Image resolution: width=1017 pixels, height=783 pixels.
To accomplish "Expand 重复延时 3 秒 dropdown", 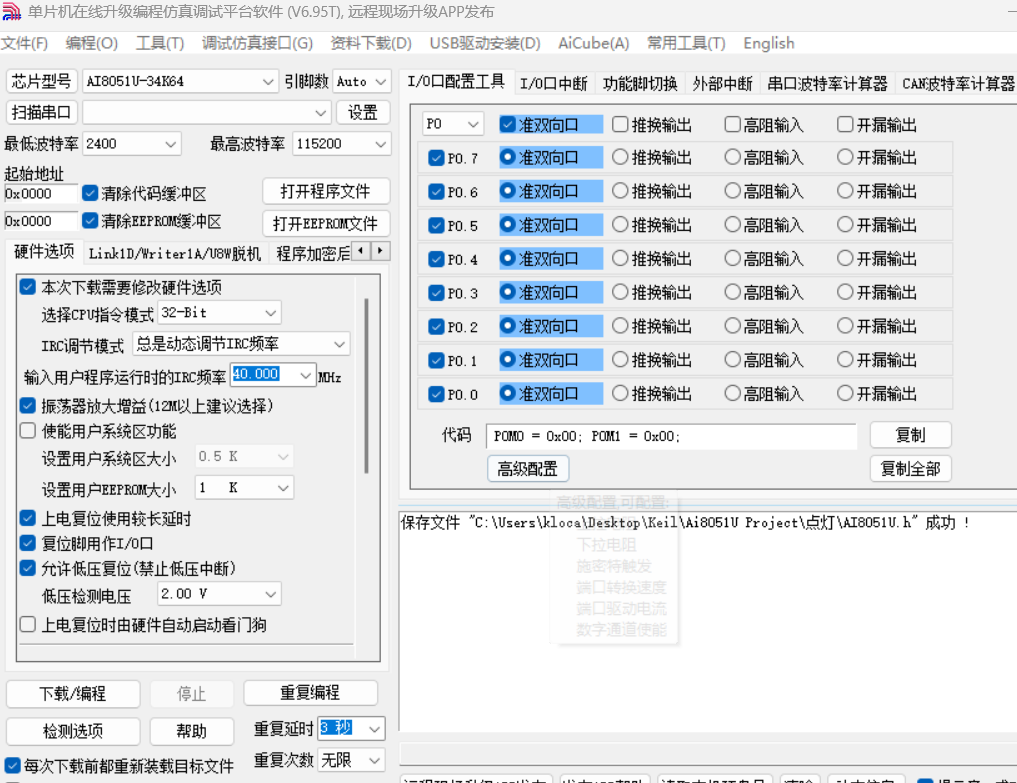I will 374,729.
